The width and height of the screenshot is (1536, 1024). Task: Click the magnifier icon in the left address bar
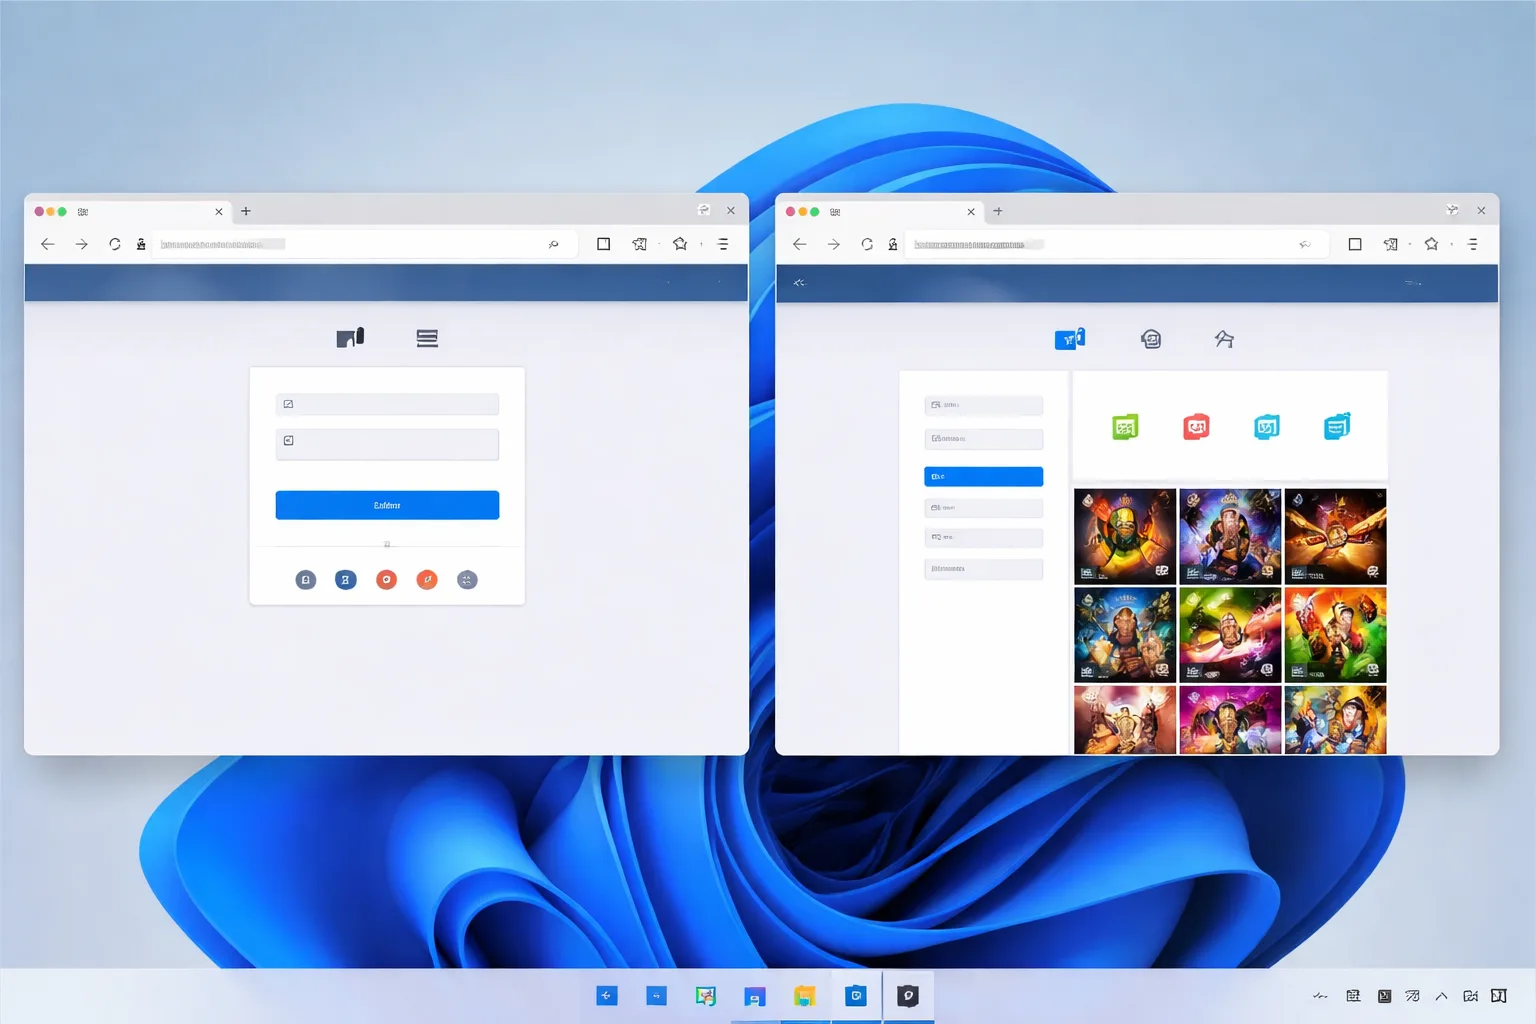click(553, 244)
